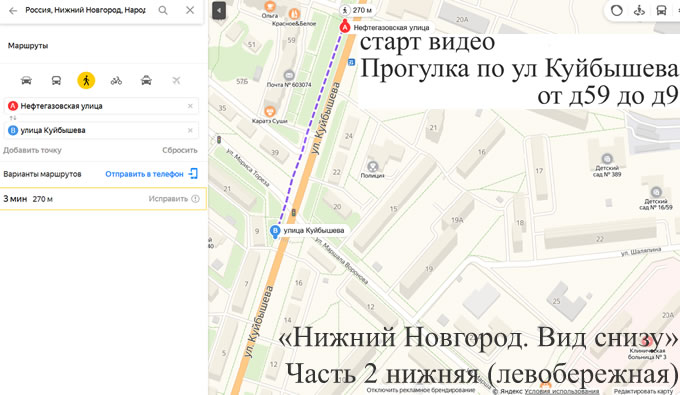The width and height of the screenshot is (680, 395).
Task: Click traffic light icon on ул. Куйбышева
Action: (x=294, y=212)
